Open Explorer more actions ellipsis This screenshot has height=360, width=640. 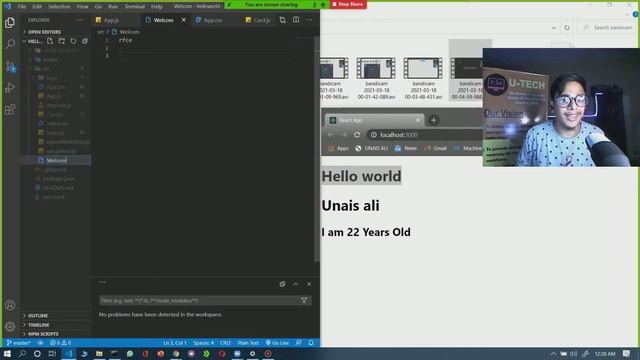[x=80, y=20]
